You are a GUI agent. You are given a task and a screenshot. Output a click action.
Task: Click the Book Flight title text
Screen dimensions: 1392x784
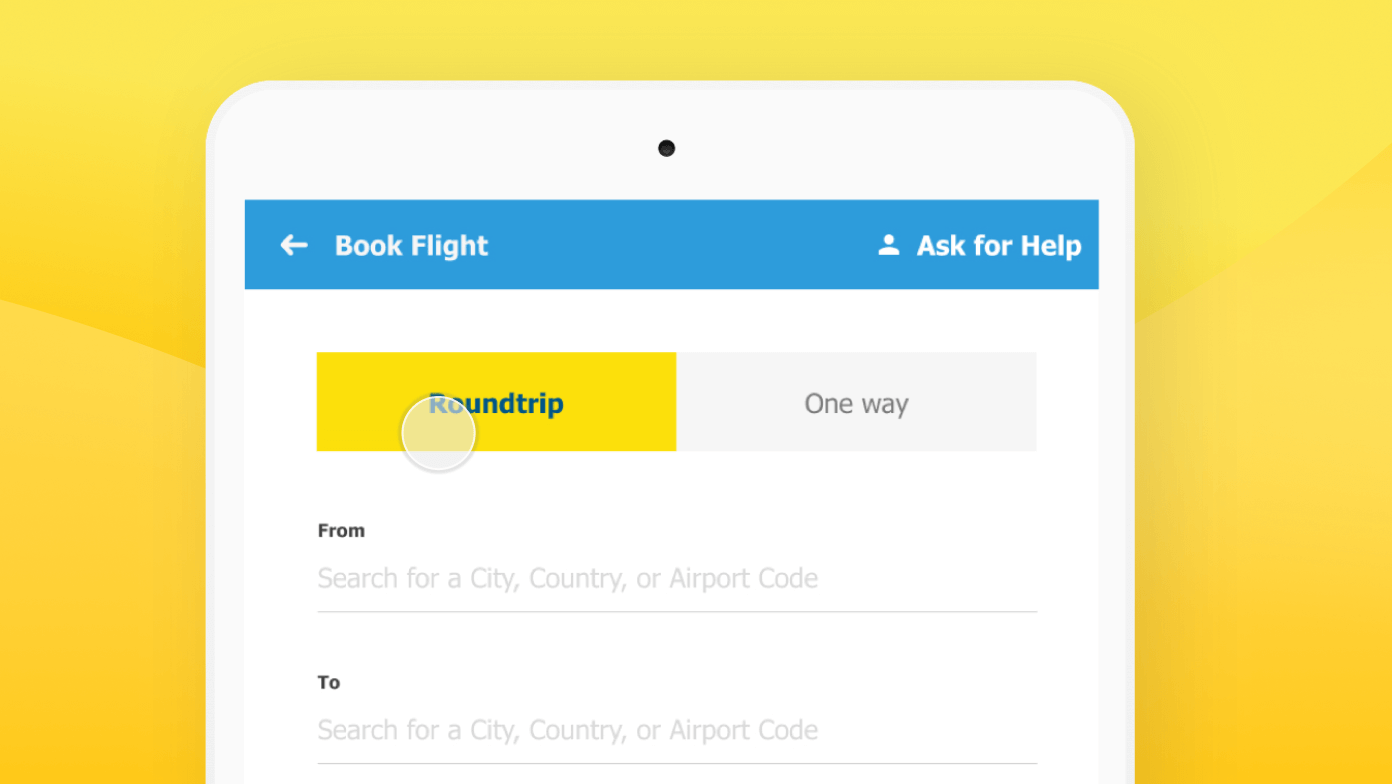[411, 244]
